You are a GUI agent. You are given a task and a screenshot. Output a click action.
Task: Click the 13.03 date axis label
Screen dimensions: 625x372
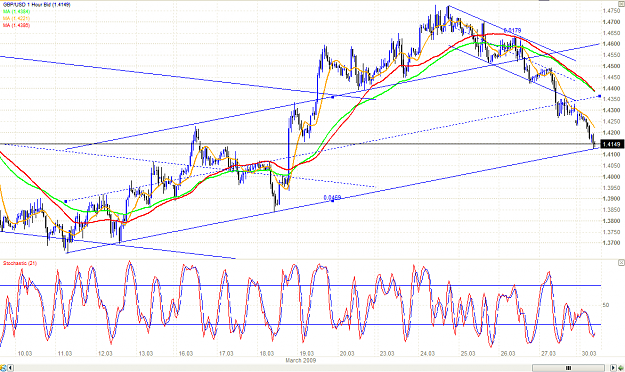coord(146,354)
